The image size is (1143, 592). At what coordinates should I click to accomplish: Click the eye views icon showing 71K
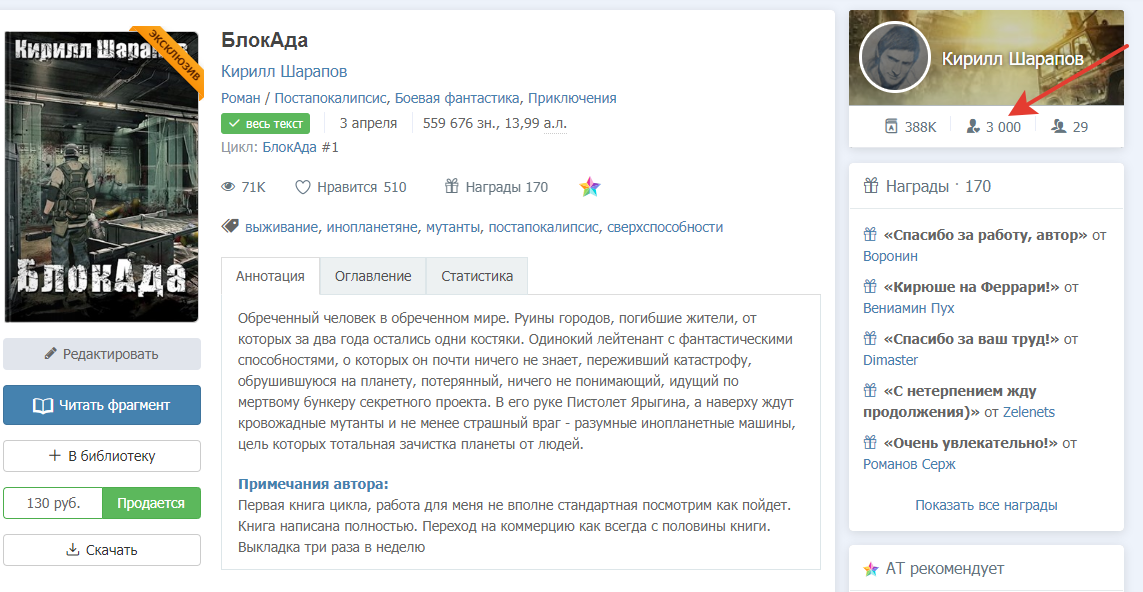(x=228, y=187)
